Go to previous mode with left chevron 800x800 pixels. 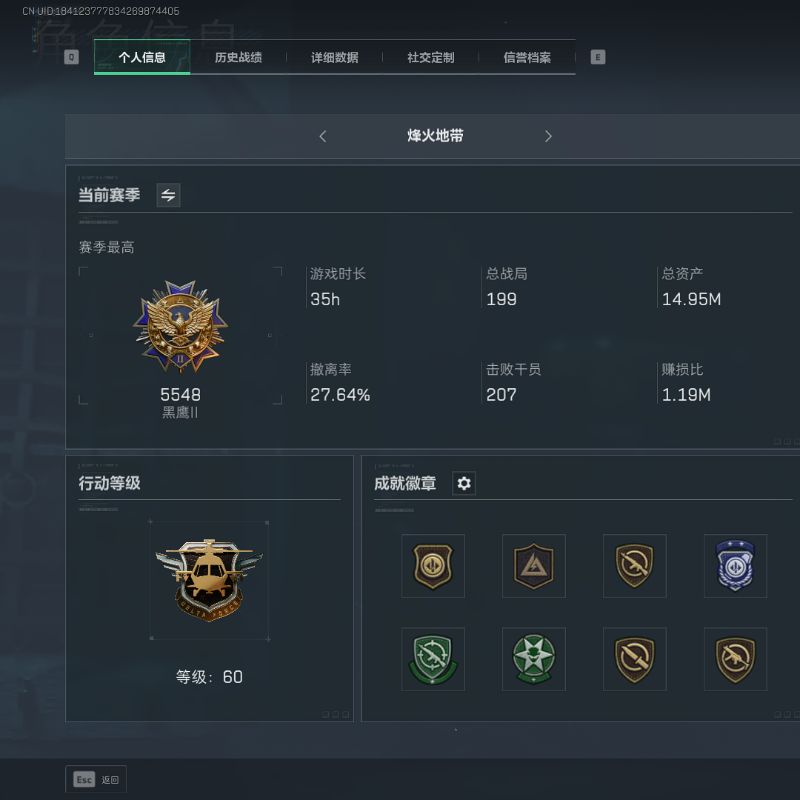[x=322, y=136]
